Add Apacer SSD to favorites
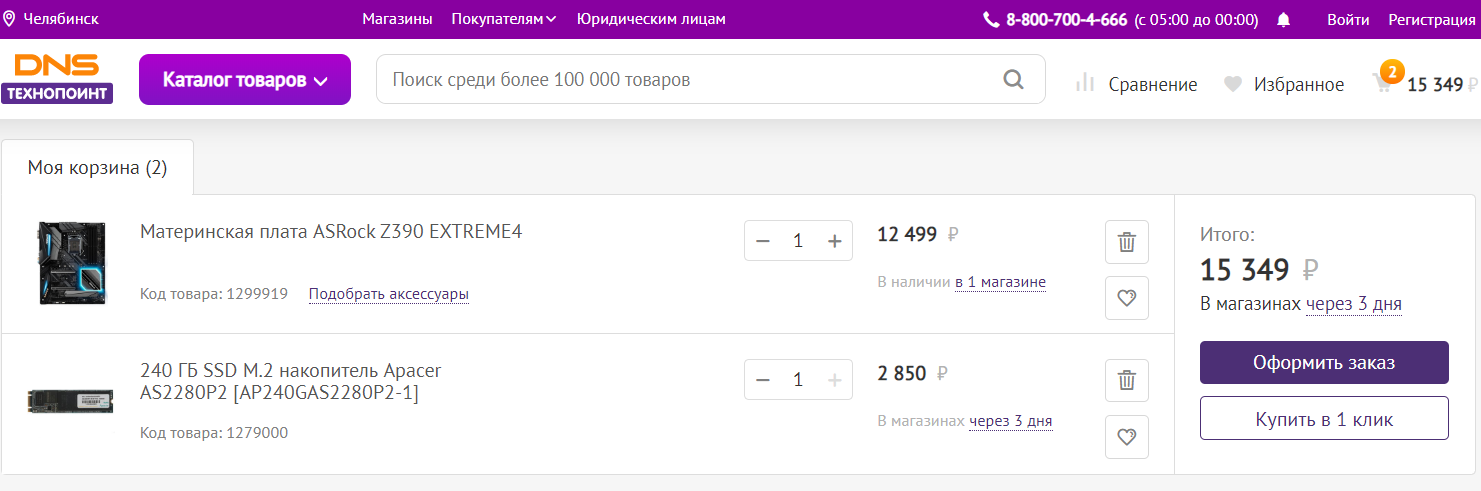This screenshot has width=1481, height=491. pos(1127,437)
